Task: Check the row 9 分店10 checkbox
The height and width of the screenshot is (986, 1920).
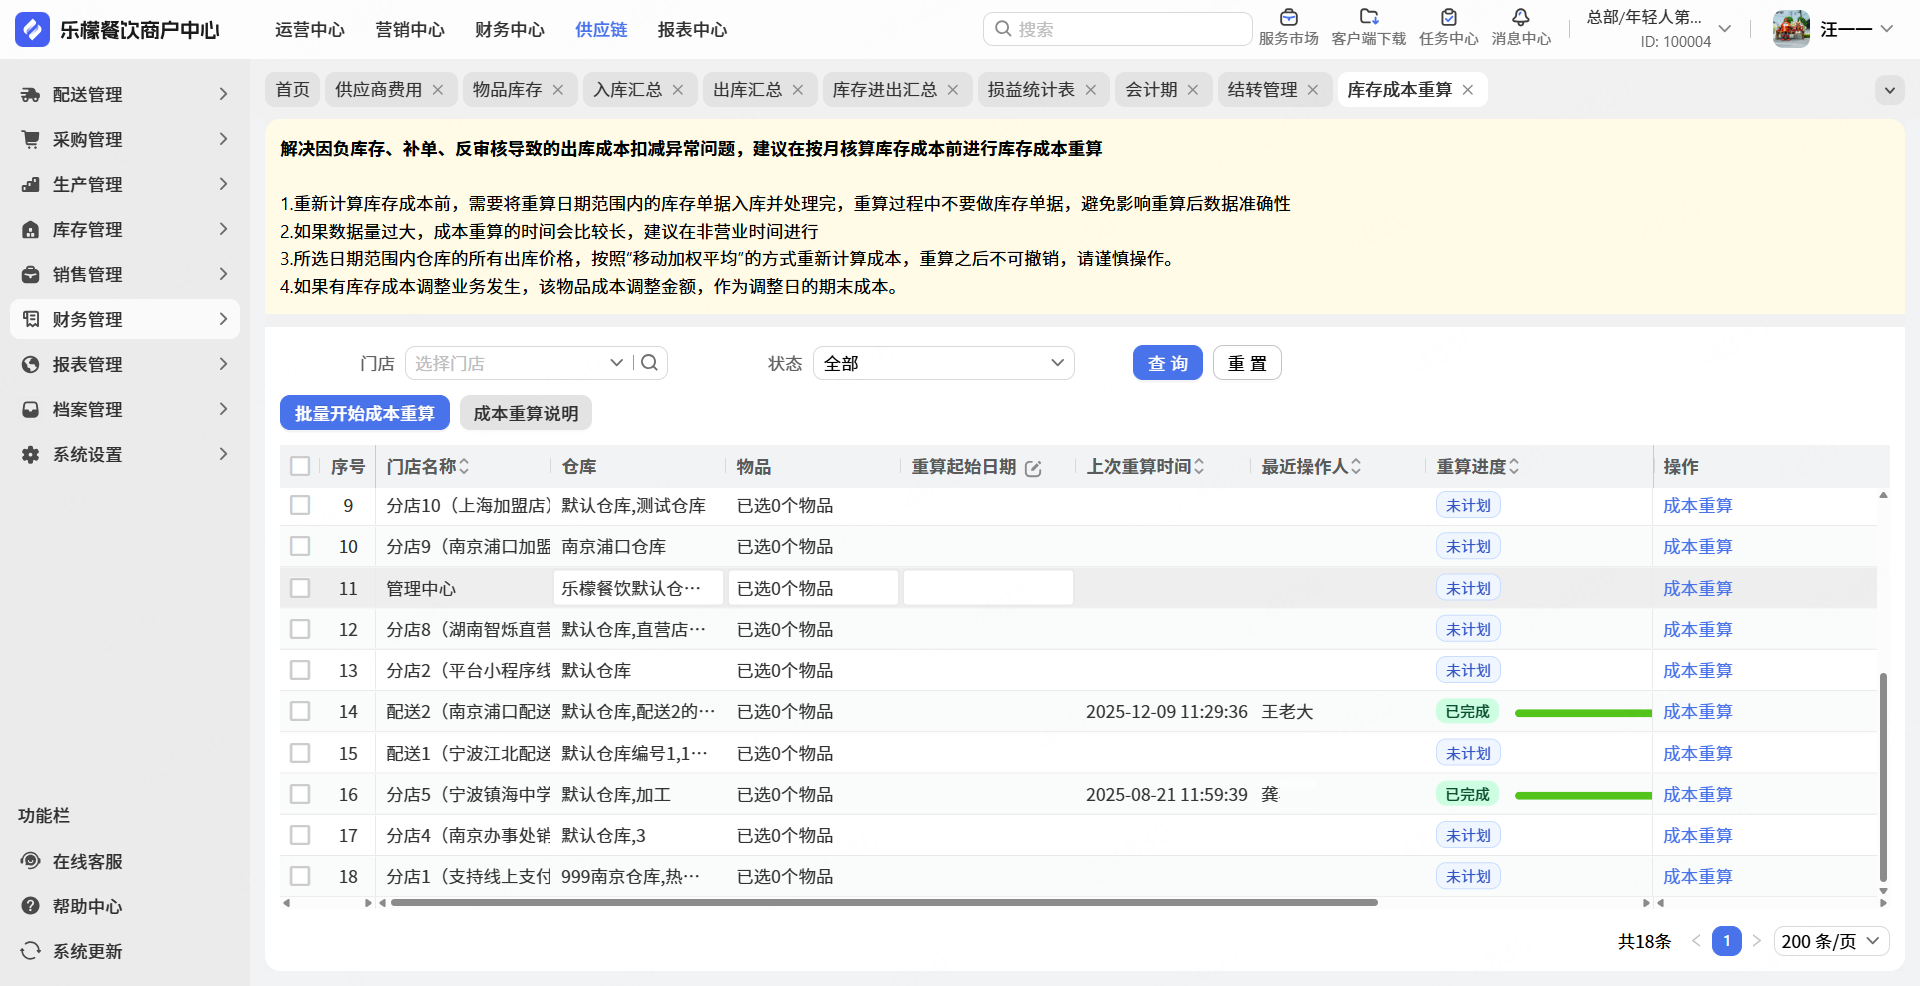Action: pyautogui.click(x=300, y=505)
